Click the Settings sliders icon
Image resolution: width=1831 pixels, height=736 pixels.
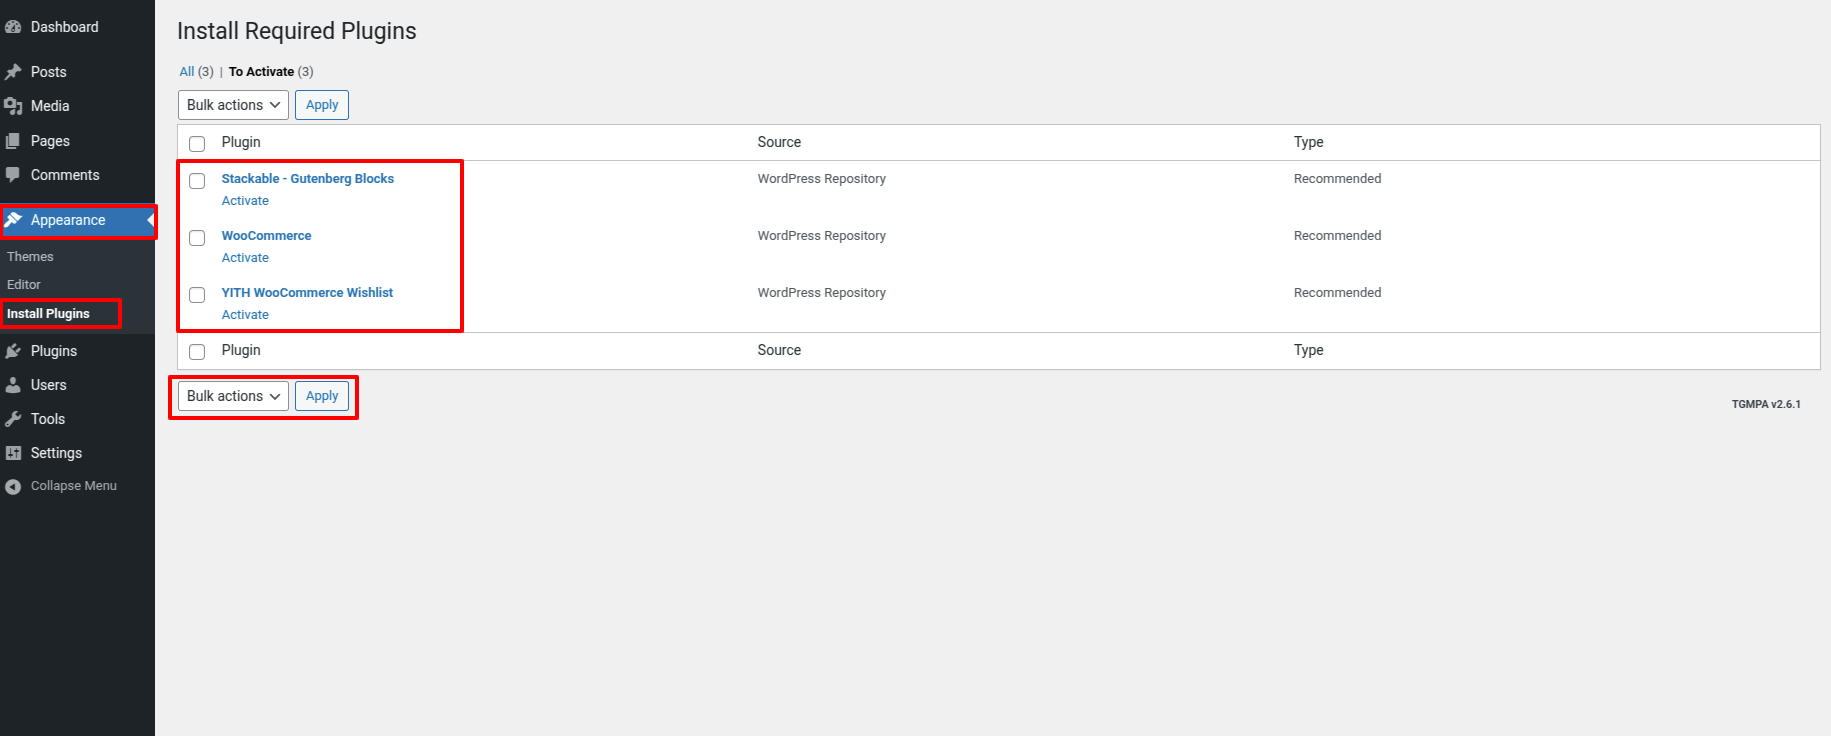(x=13, y=453)
